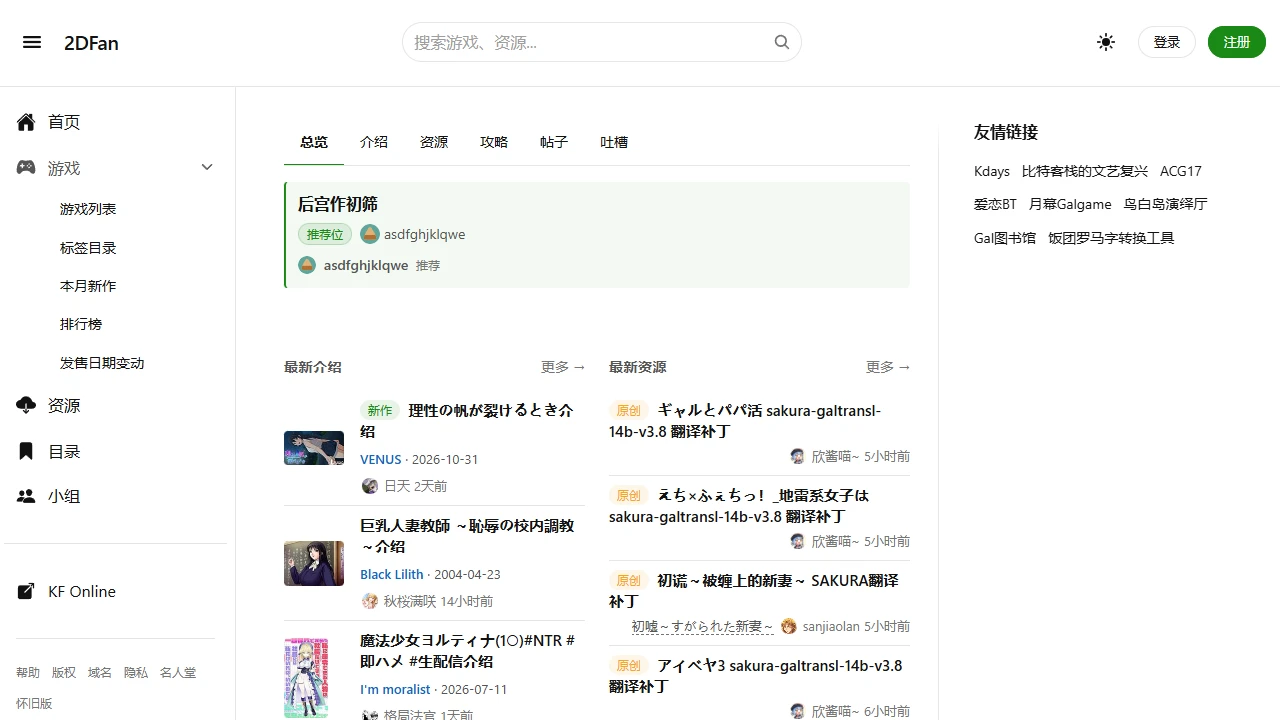Viewport: 1280px width, 720px height.
Task: Open thumbnail for 巨乳人妻教師 介绍
Action: click(314, 563)
